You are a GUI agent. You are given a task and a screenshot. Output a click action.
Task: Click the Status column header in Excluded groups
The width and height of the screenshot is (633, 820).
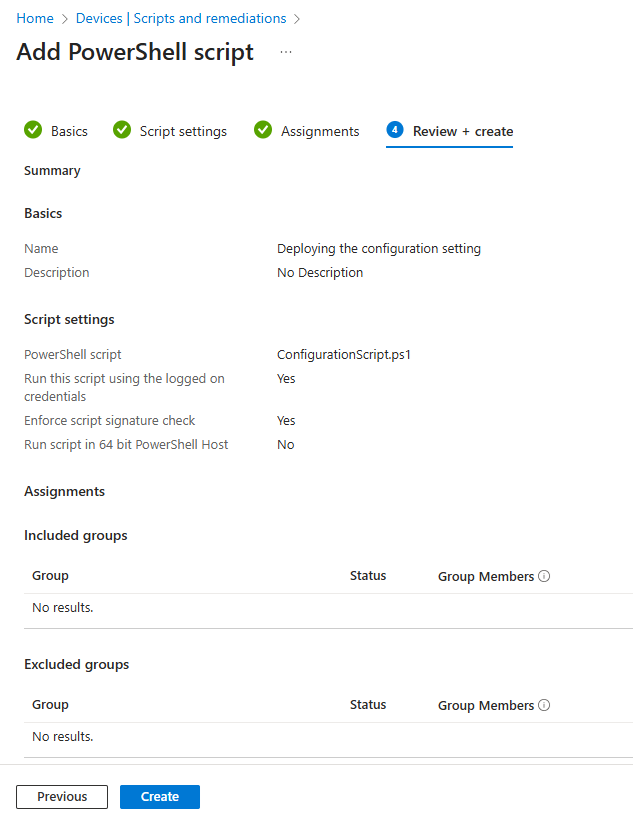pos(368,704)
